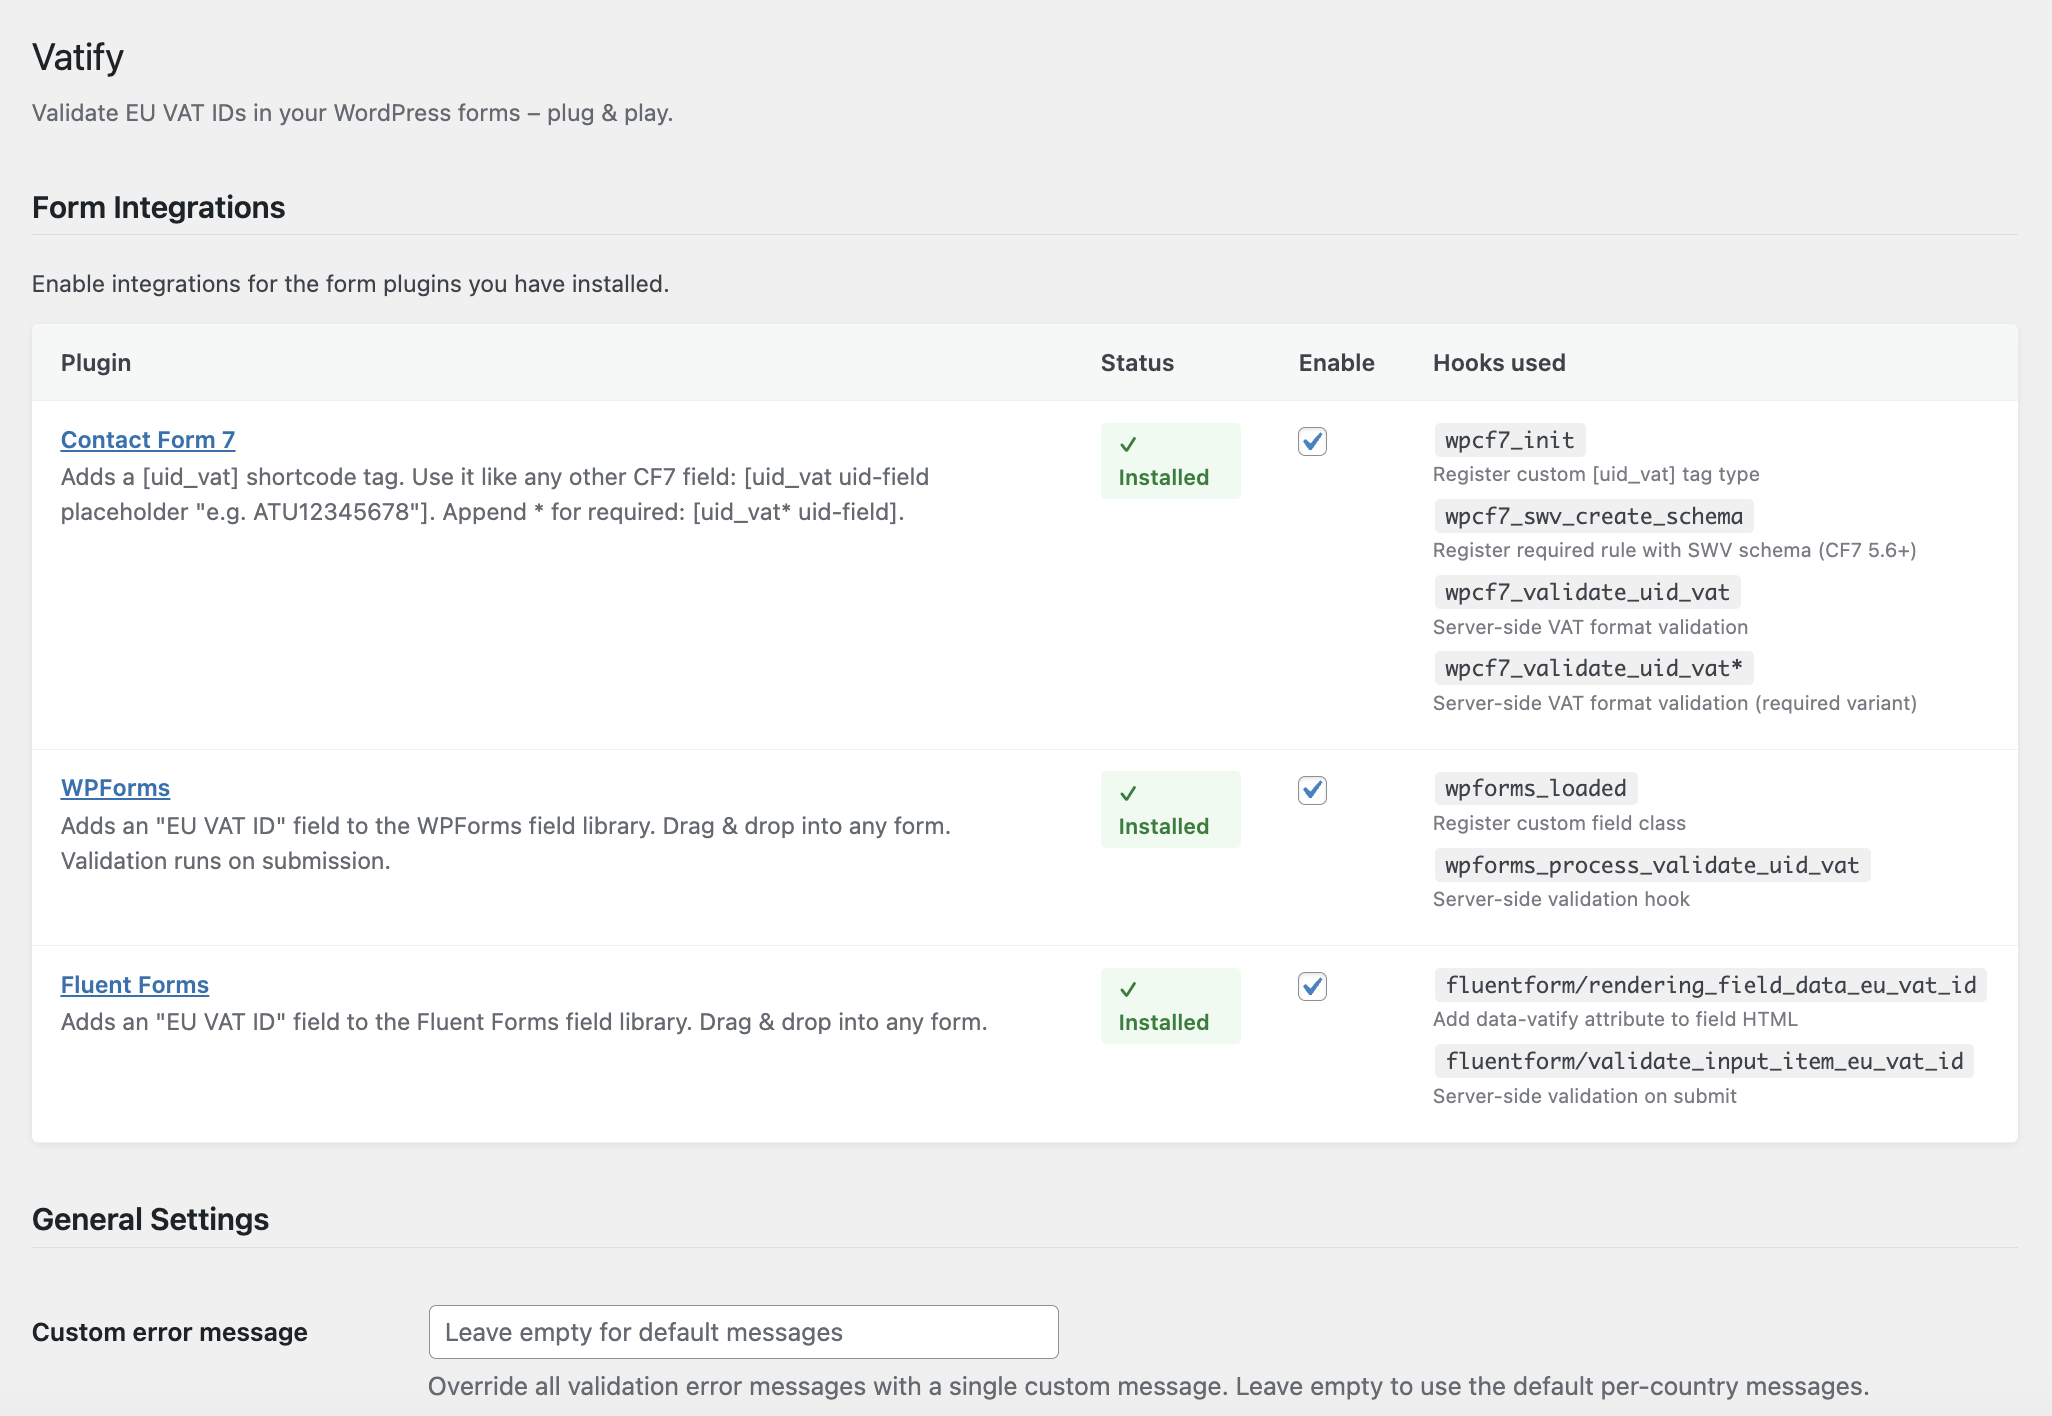Click the Enable column header

pos(1336,362)
